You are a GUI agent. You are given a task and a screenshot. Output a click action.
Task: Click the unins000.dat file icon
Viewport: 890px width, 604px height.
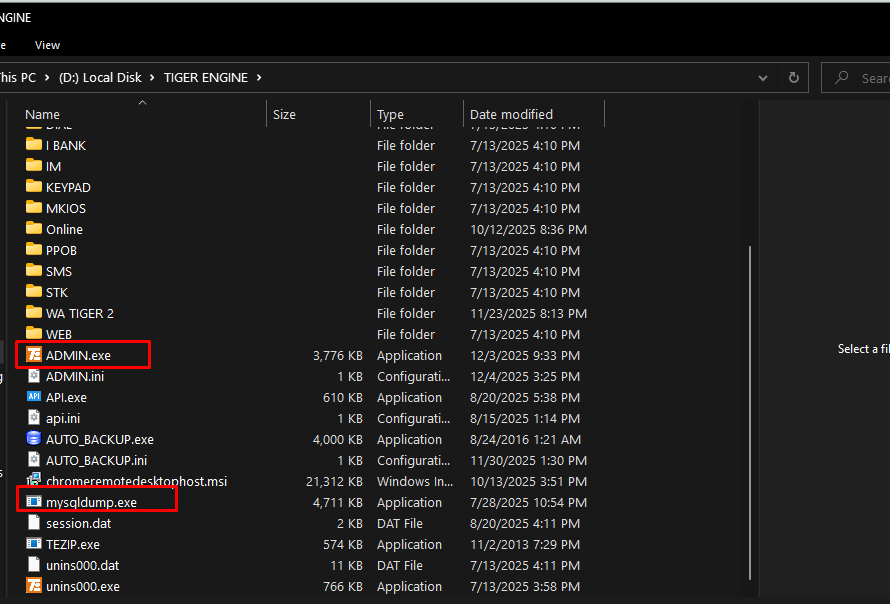point(34,565)
